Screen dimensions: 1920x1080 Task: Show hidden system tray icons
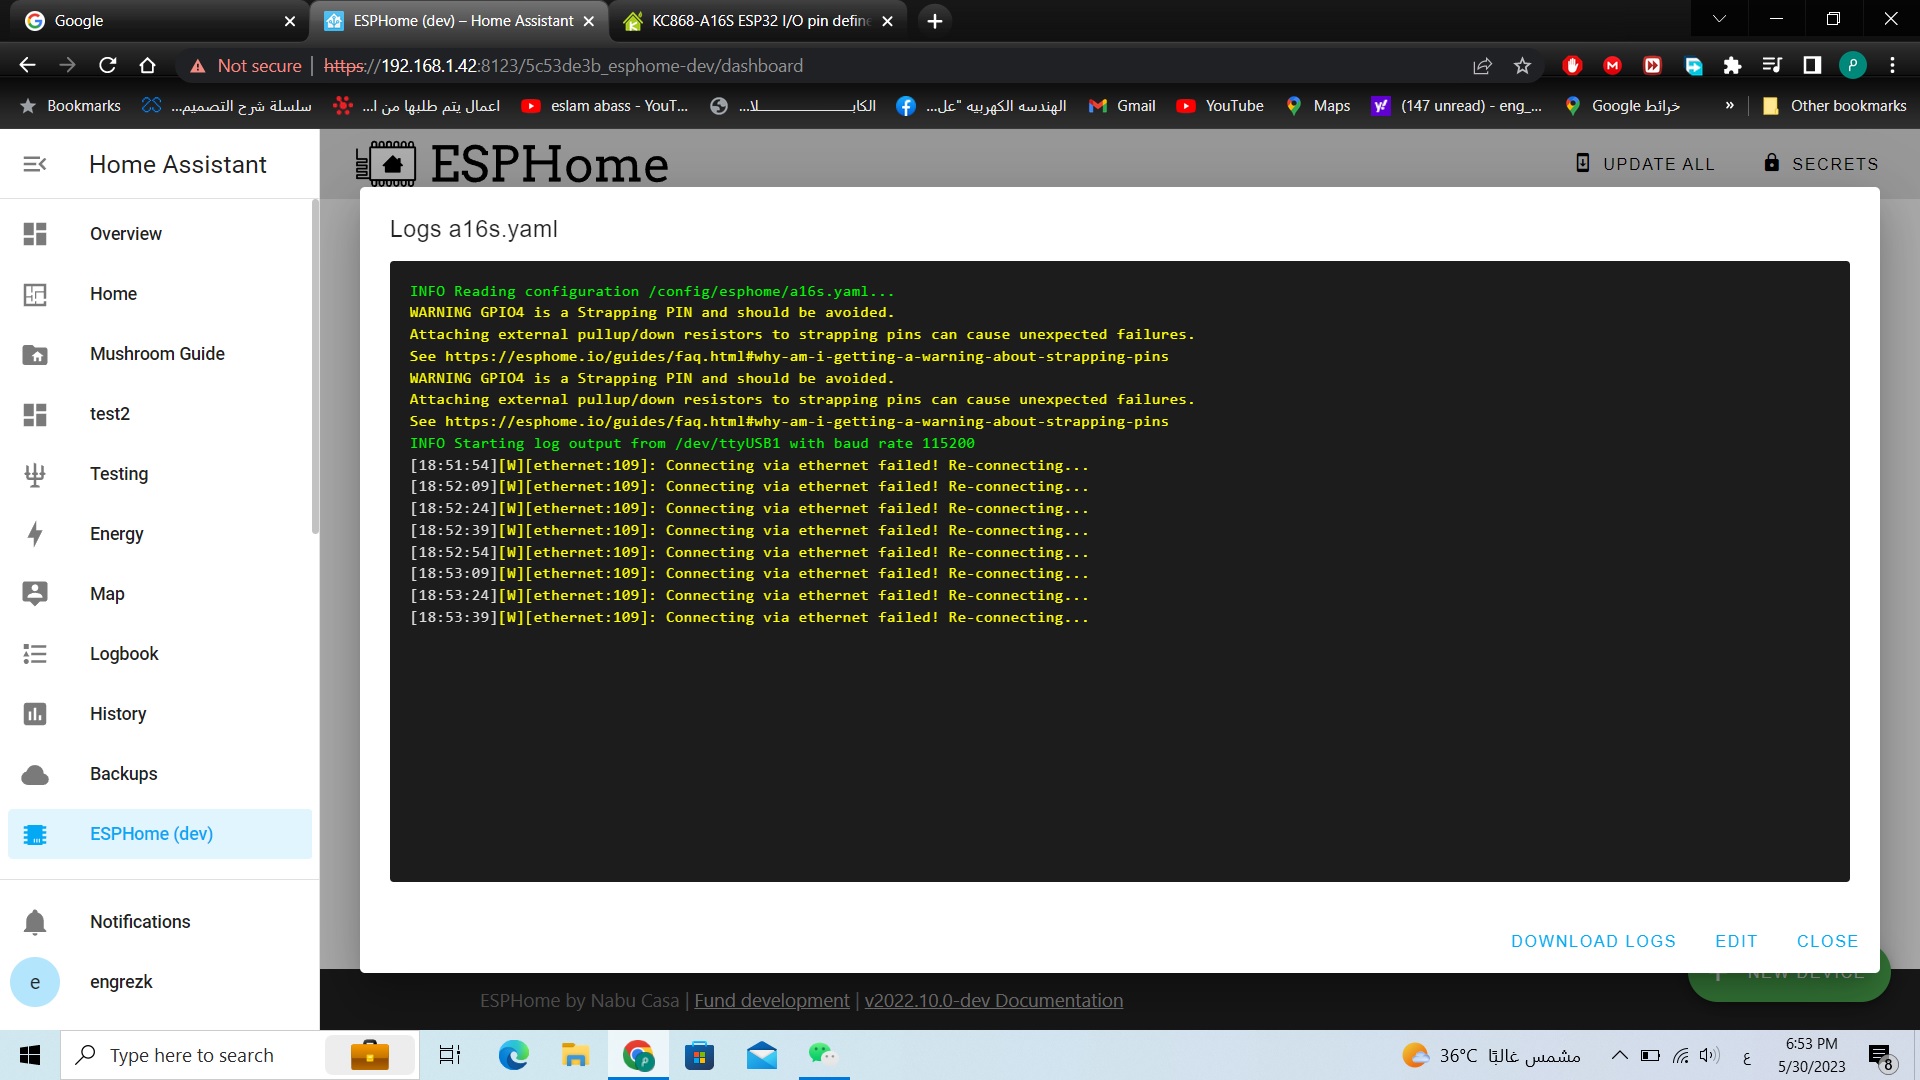click(x=1619, y=1055)
